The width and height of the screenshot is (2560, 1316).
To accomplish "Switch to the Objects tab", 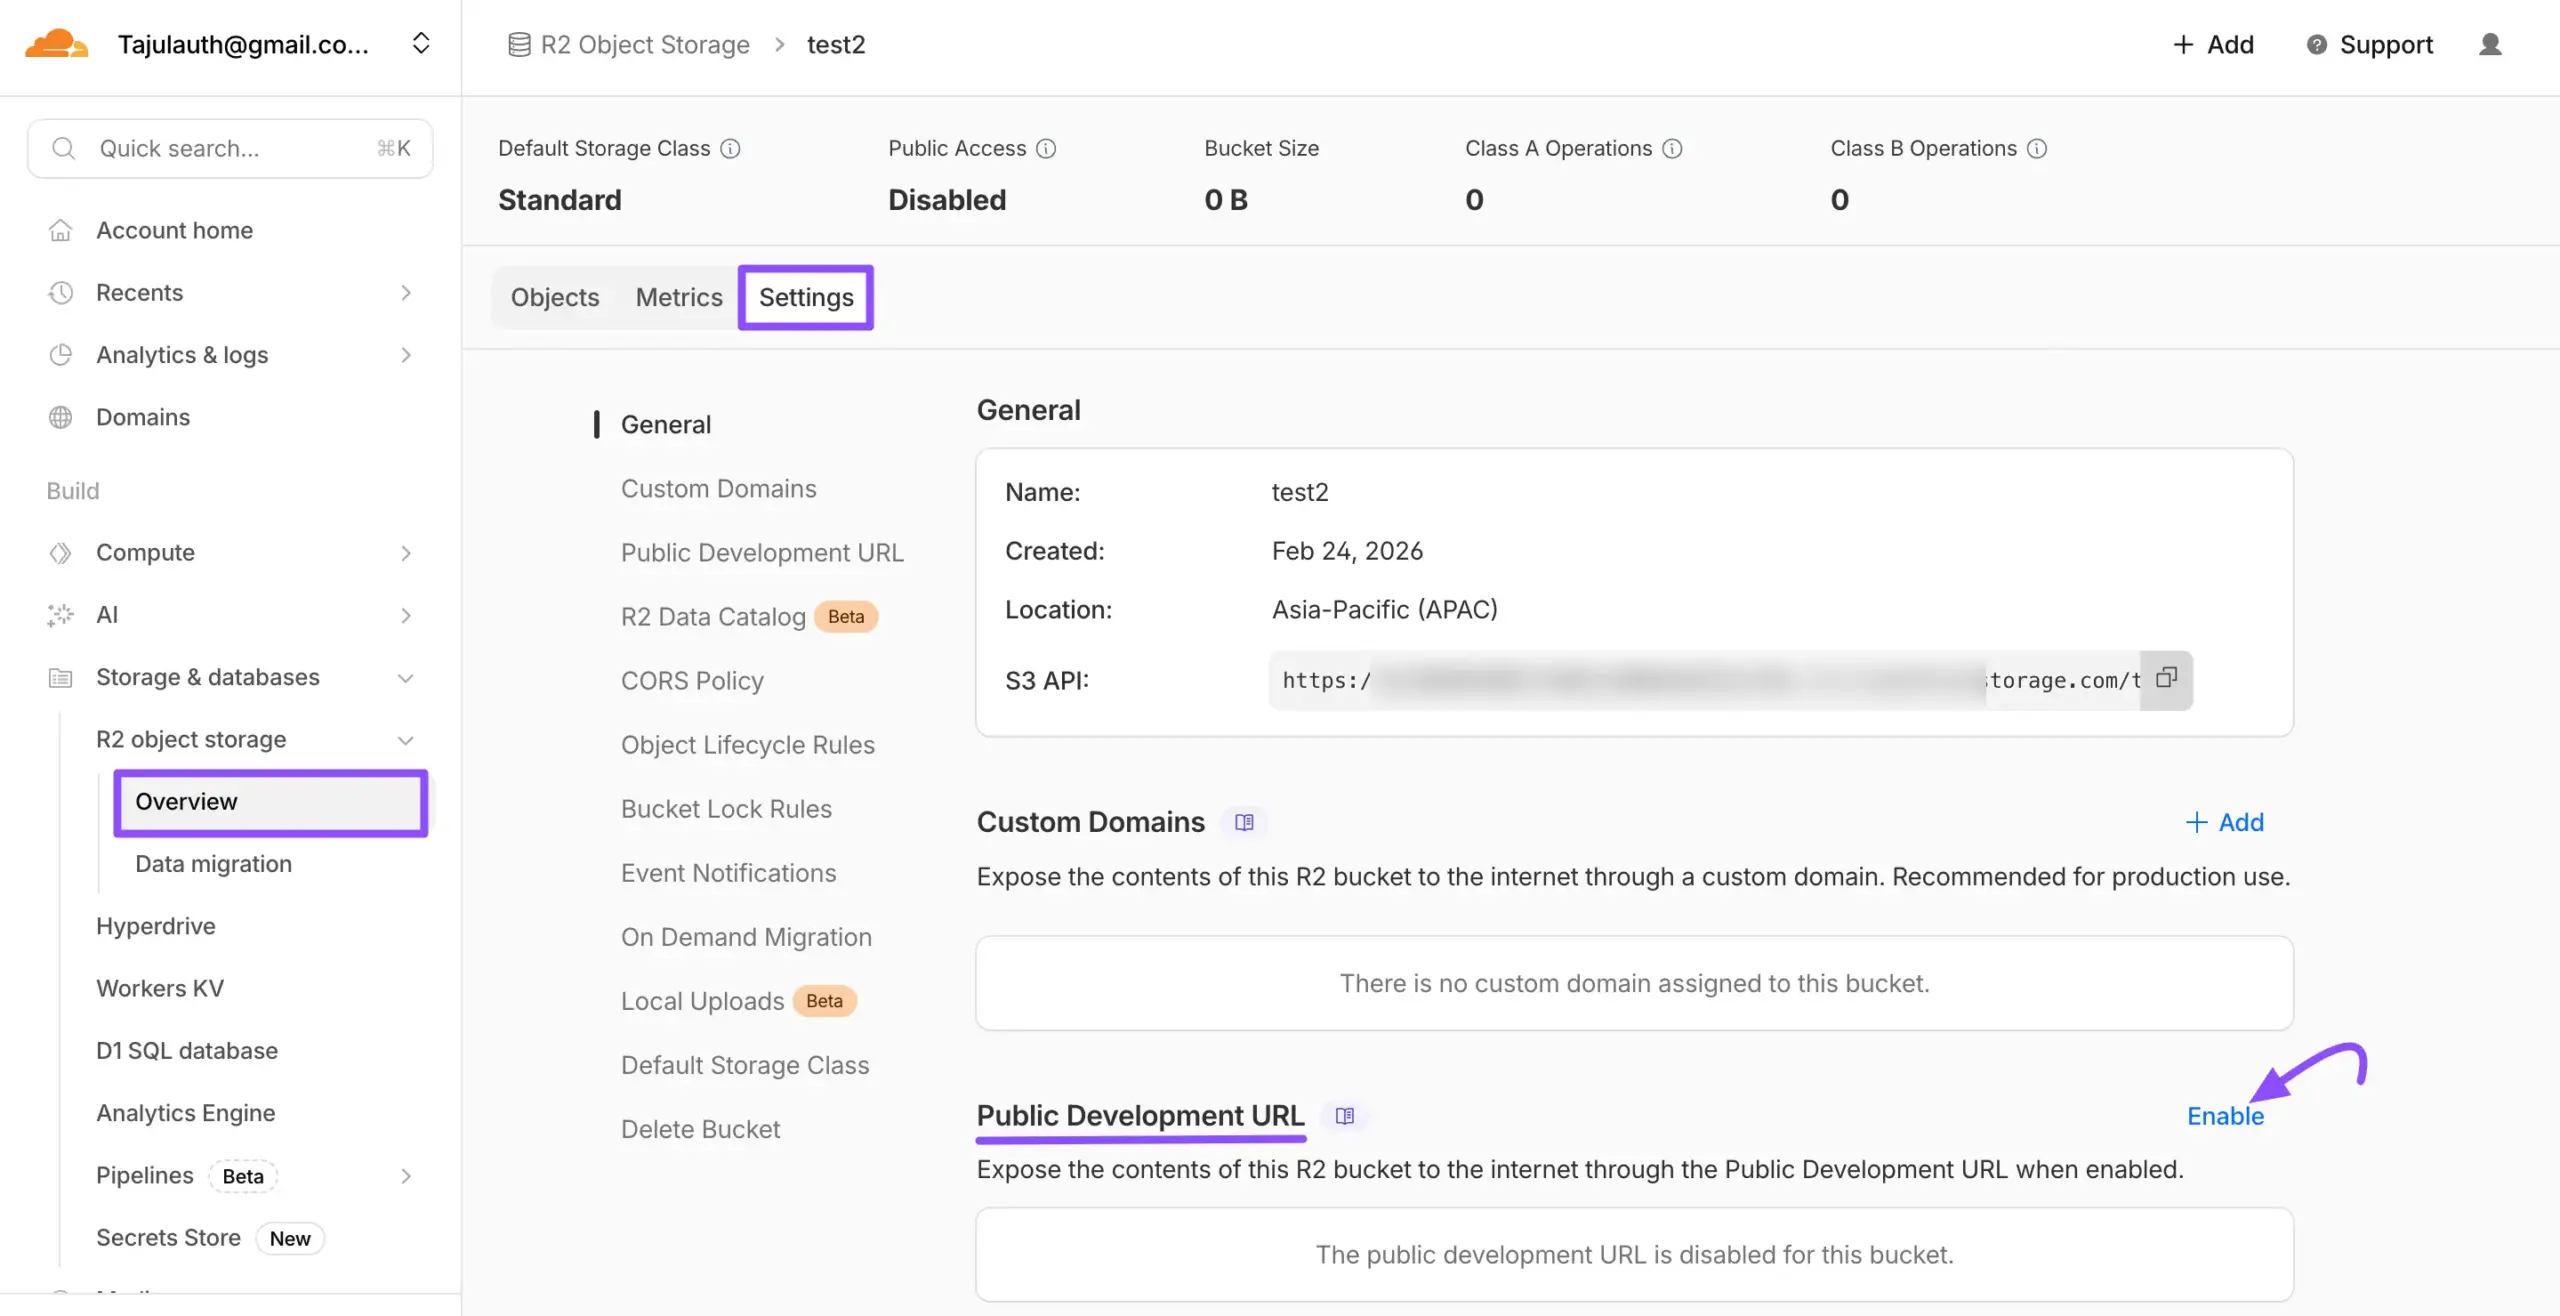I will click(555, 298).
